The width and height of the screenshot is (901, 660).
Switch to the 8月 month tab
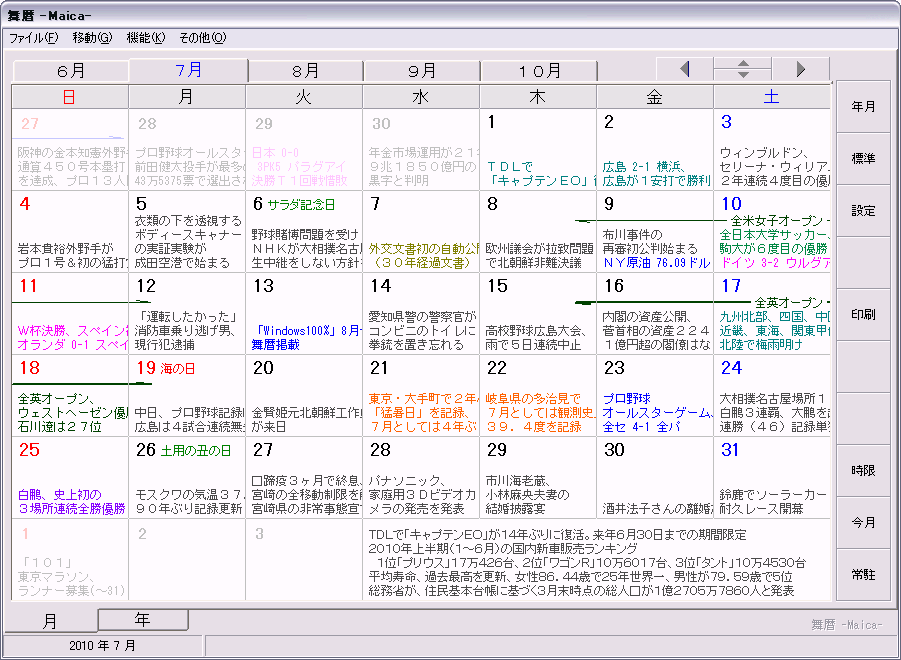coord(305,71)
